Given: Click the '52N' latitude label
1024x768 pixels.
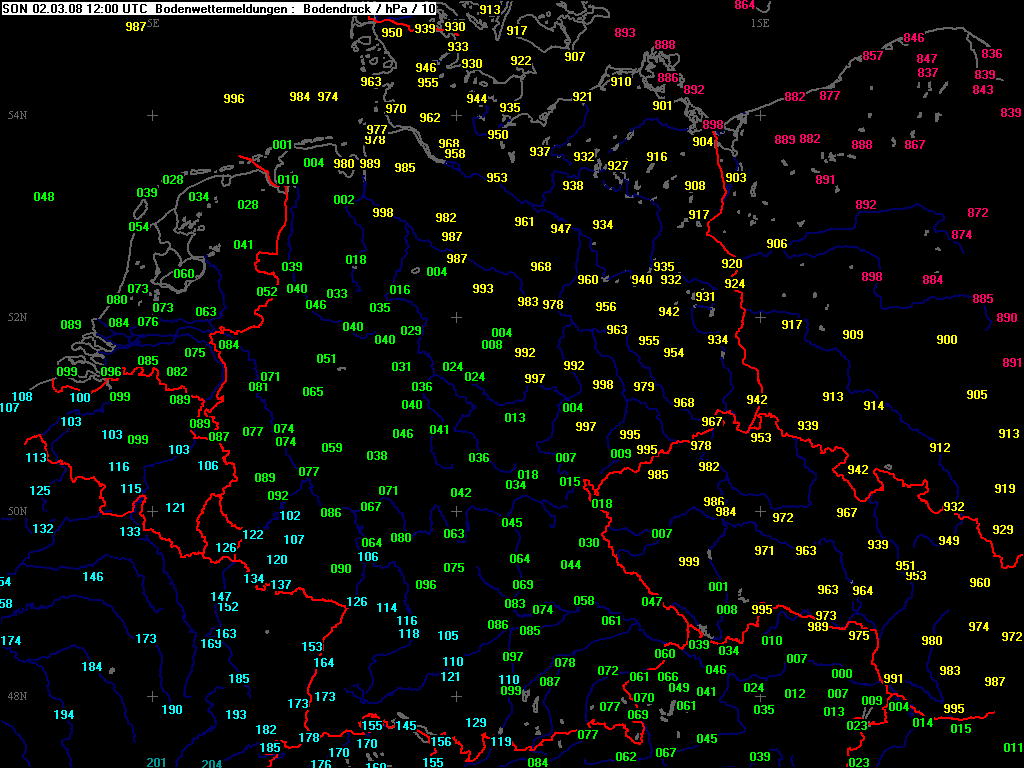Looking at the screenshot, I should pyautogui.click(x=17, y=317).
